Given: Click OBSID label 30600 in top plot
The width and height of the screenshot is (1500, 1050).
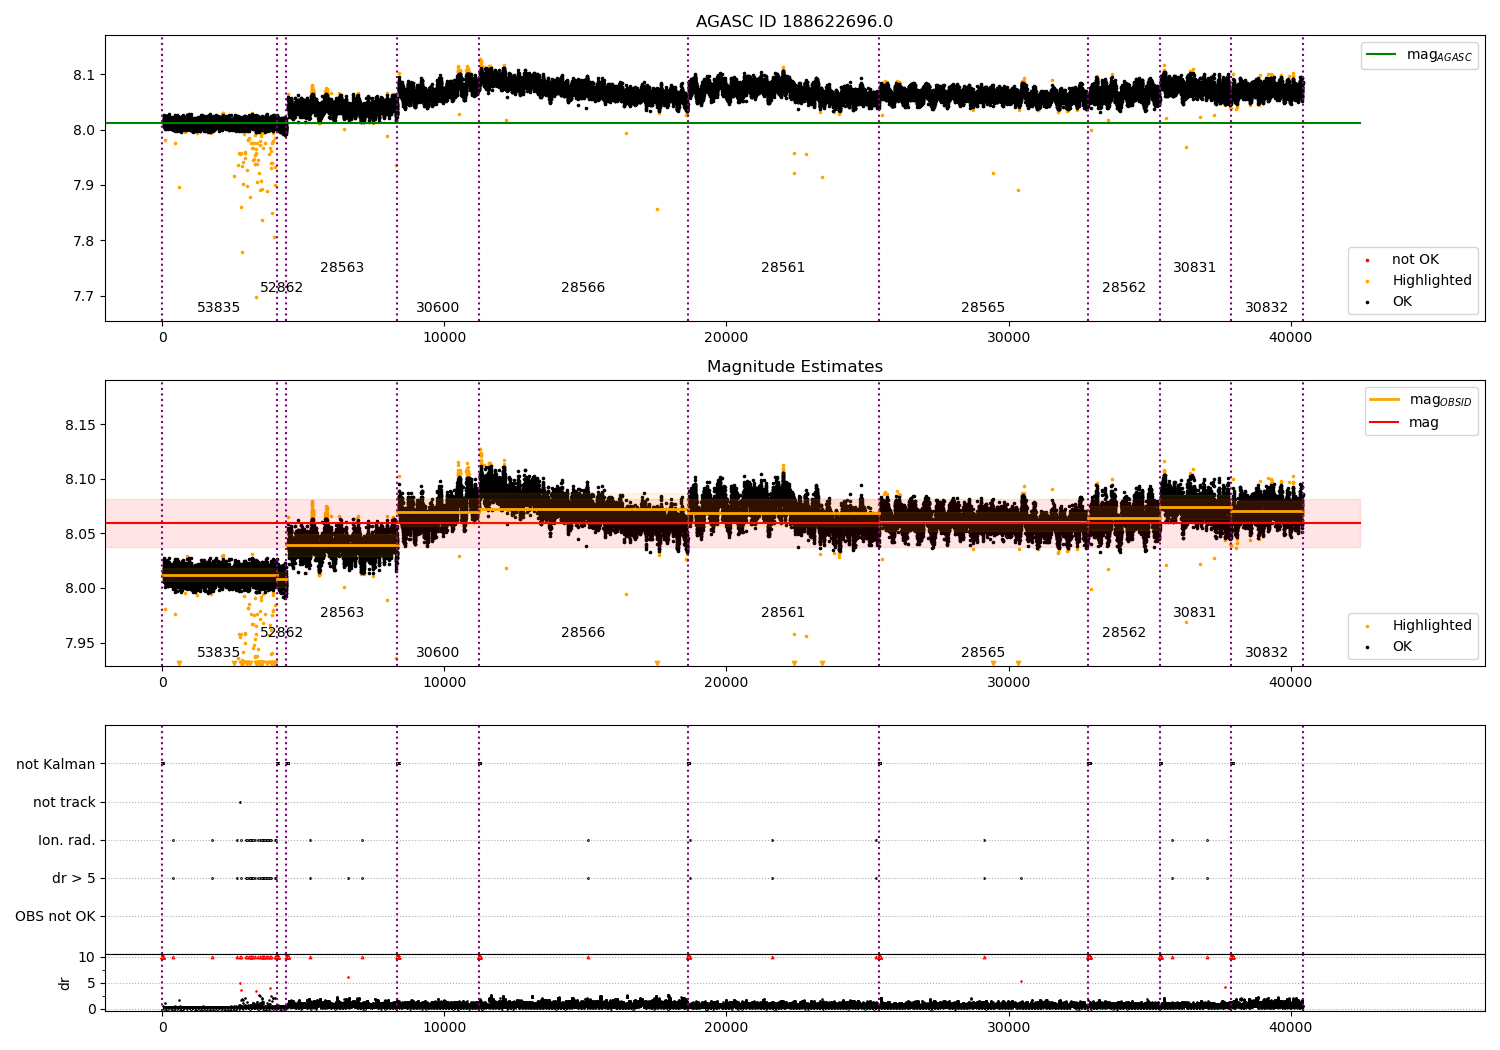Looking at the screenshot, I should click(x=437, y=308).
